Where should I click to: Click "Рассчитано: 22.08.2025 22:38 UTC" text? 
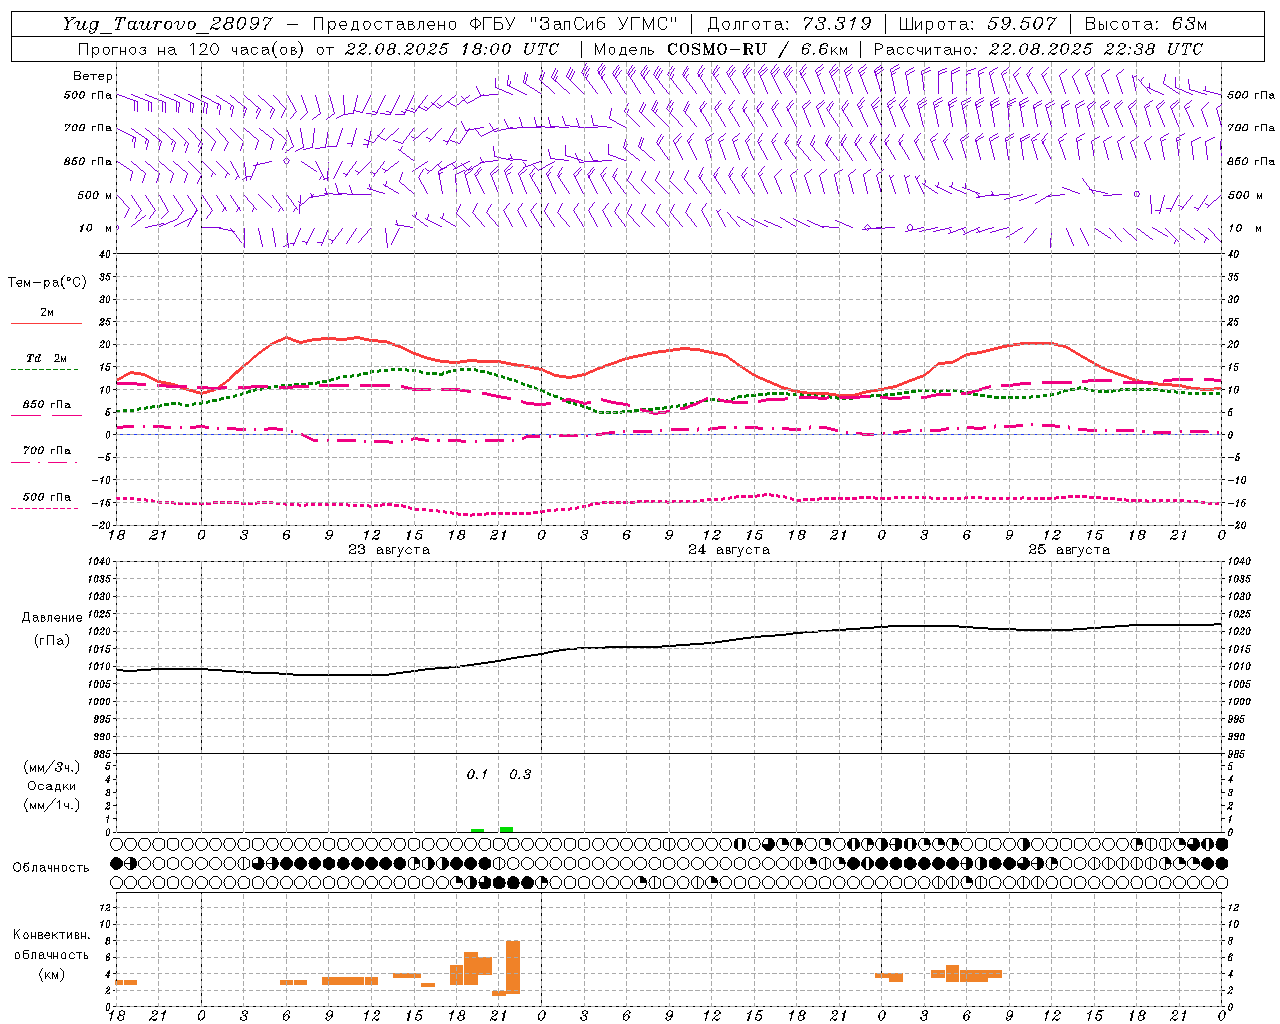pyautogui.click(x=1038, y=49)
